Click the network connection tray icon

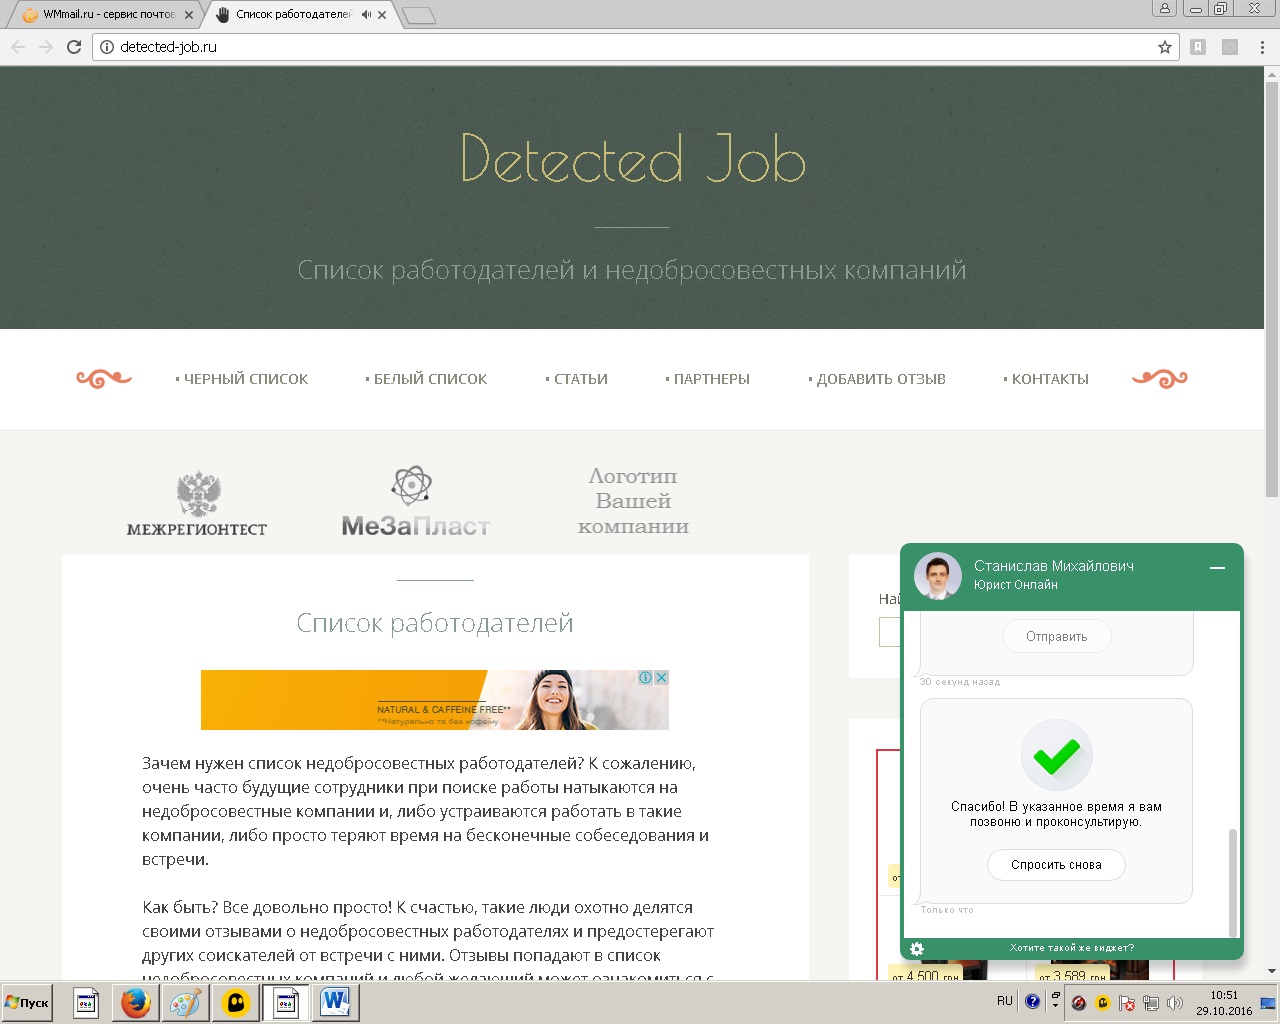[x=1151, y=1003]
